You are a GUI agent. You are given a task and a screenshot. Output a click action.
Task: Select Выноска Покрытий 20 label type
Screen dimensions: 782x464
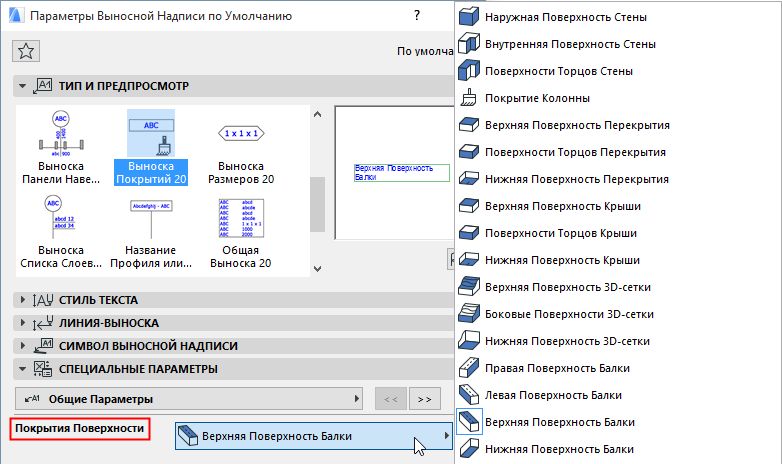(151, 147)
